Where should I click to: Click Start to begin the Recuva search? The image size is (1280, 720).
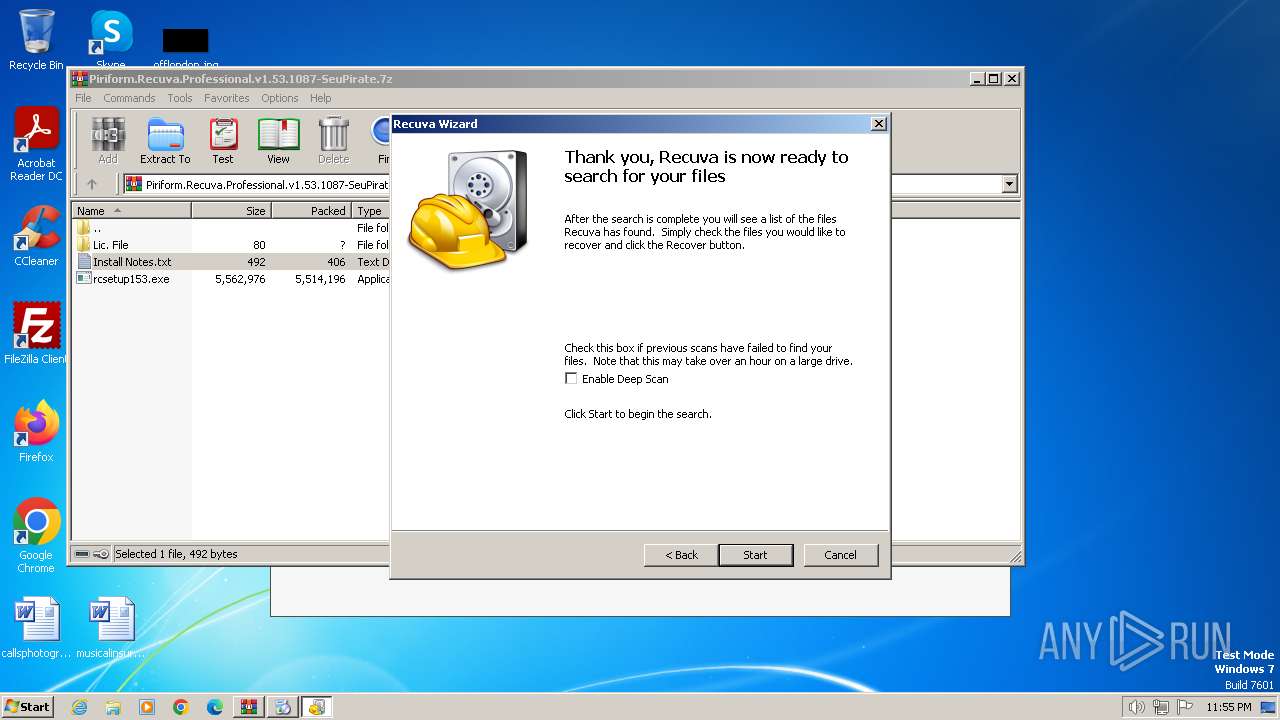[x=756, y=555]
